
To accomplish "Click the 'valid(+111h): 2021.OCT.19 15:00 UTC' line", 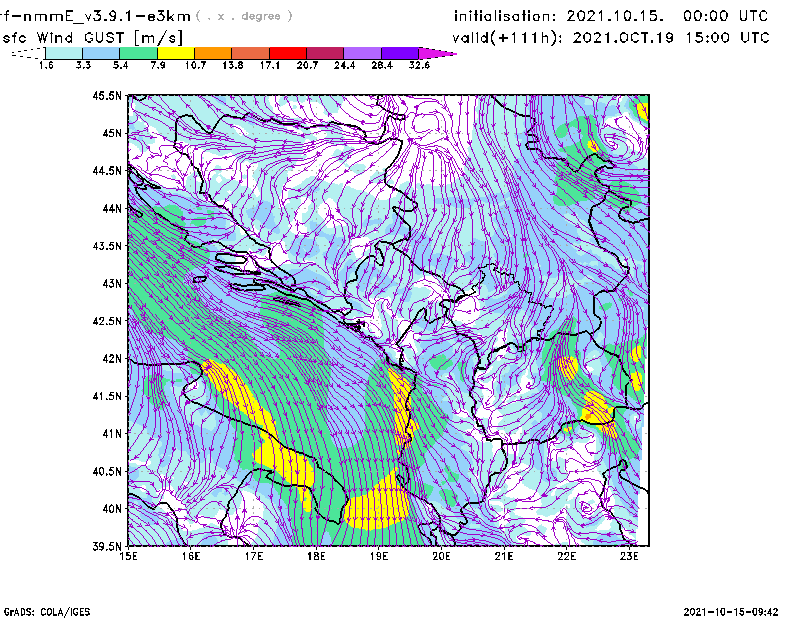I will (x=611, y=38).
